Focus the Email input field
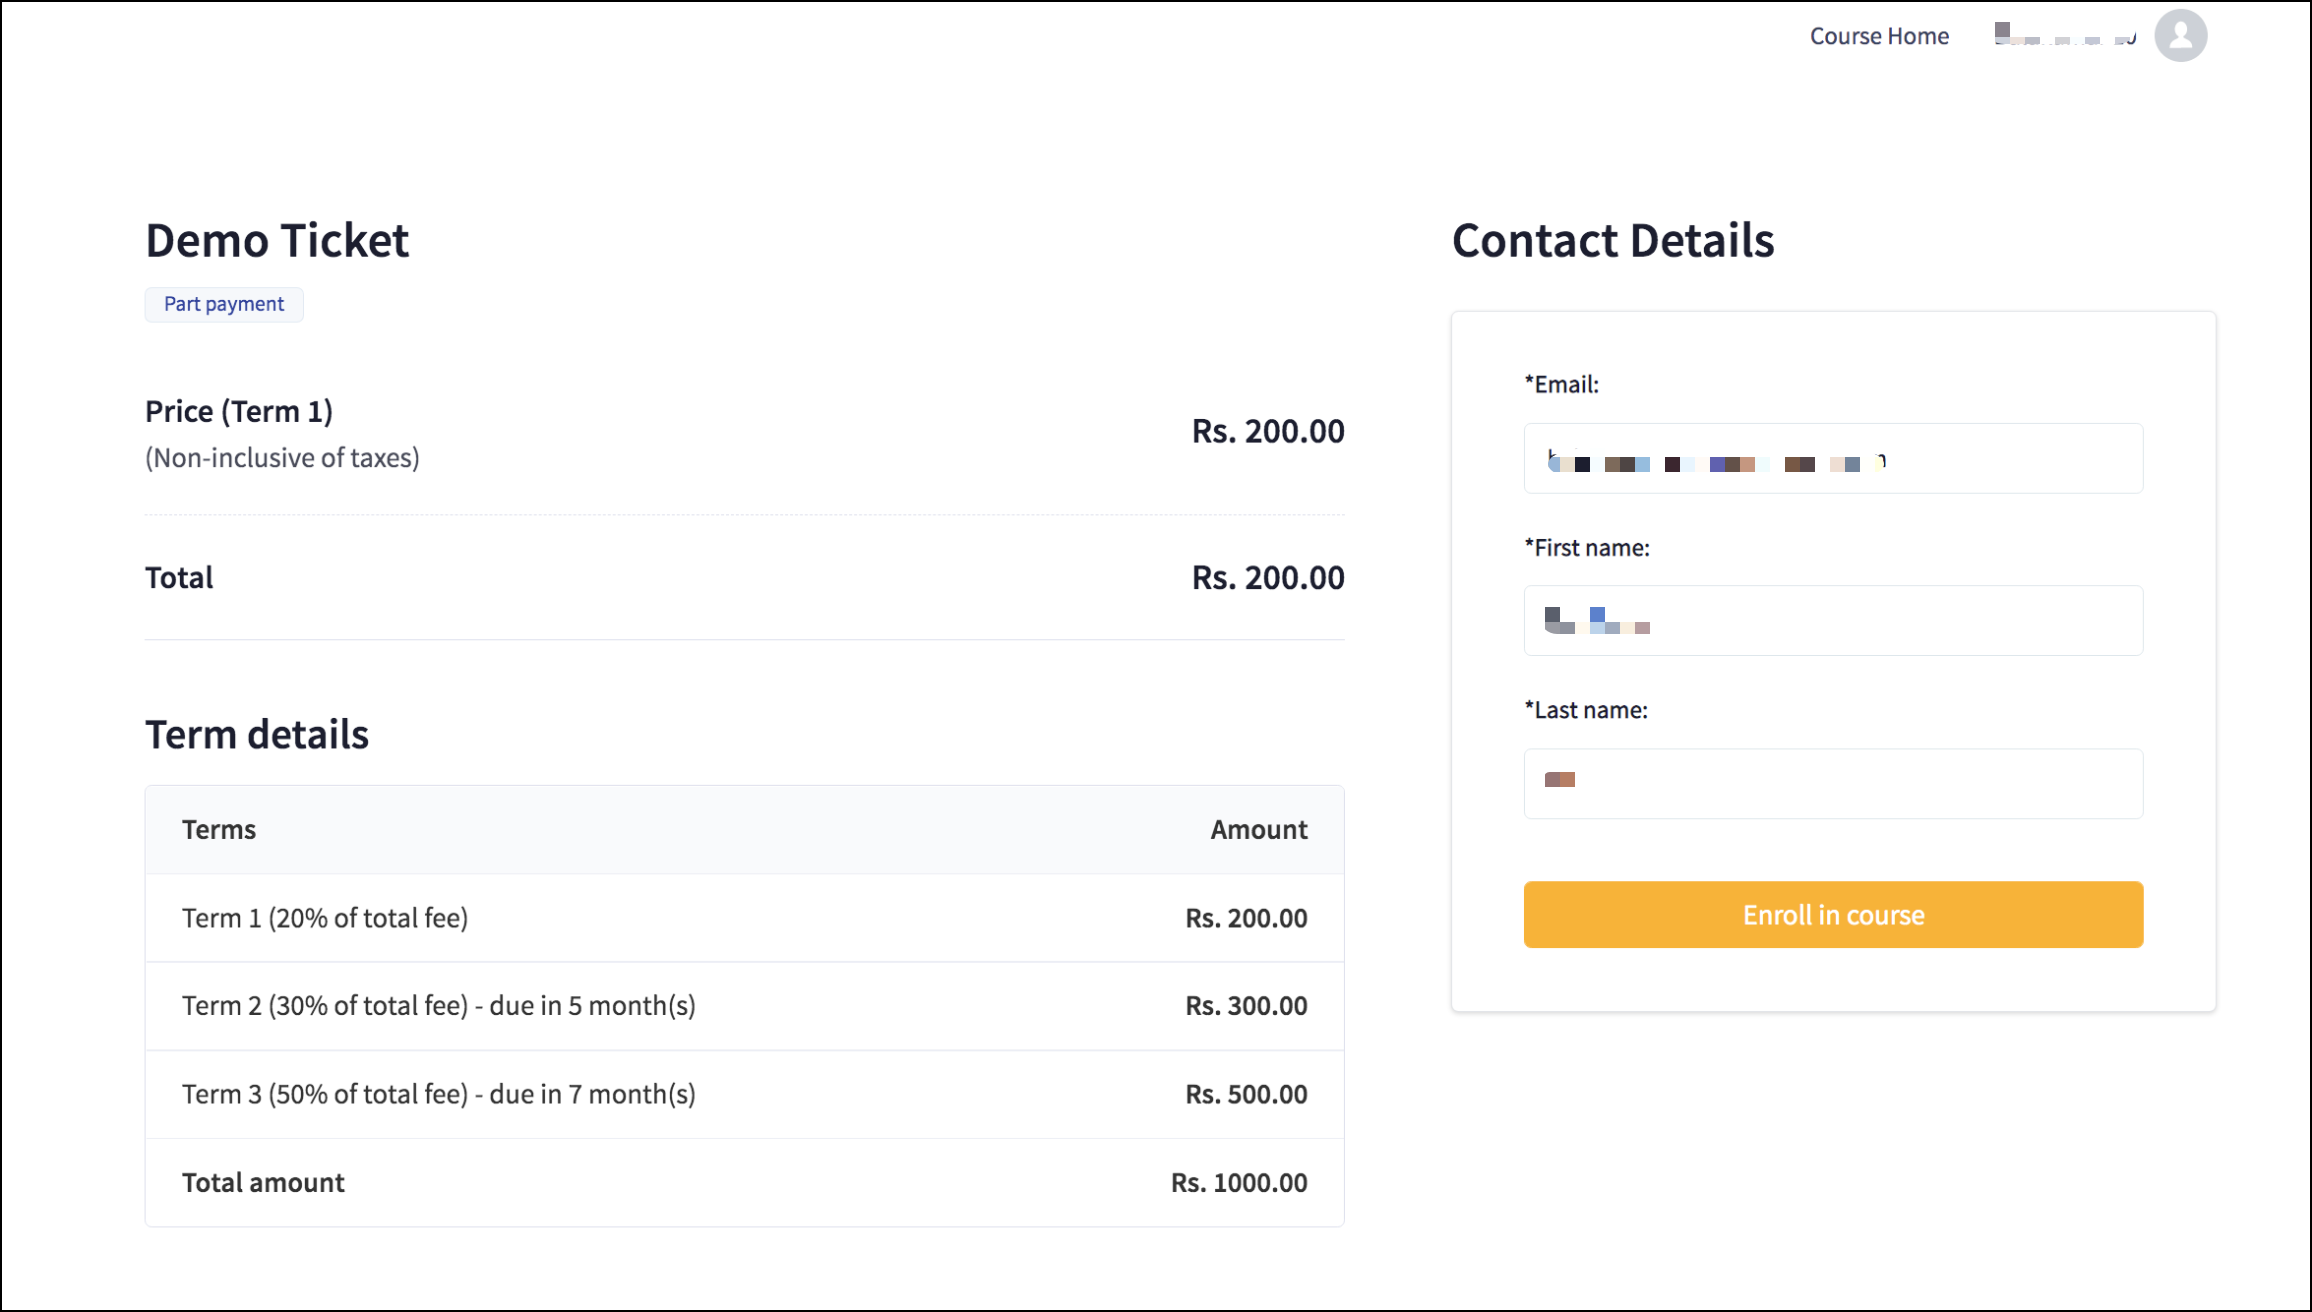 pos(1832,459)
